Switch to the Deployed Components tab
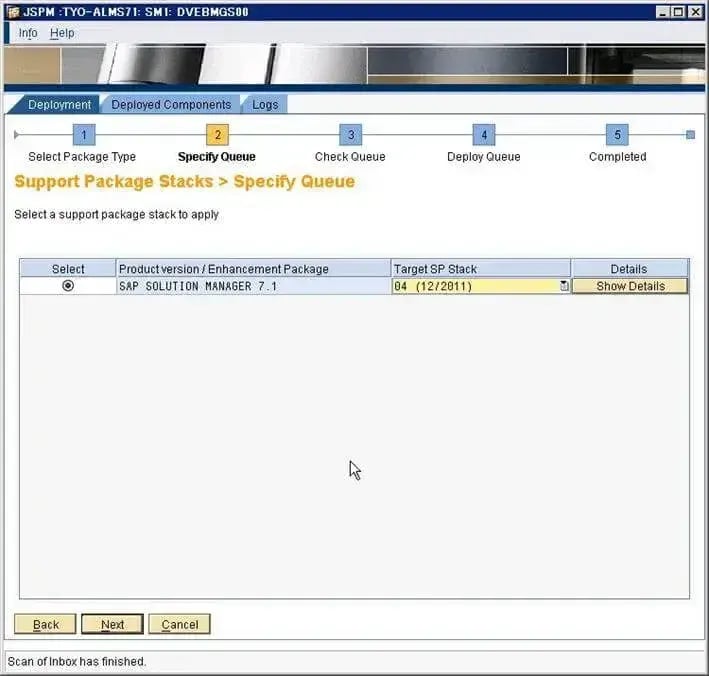 pos(171,104)
